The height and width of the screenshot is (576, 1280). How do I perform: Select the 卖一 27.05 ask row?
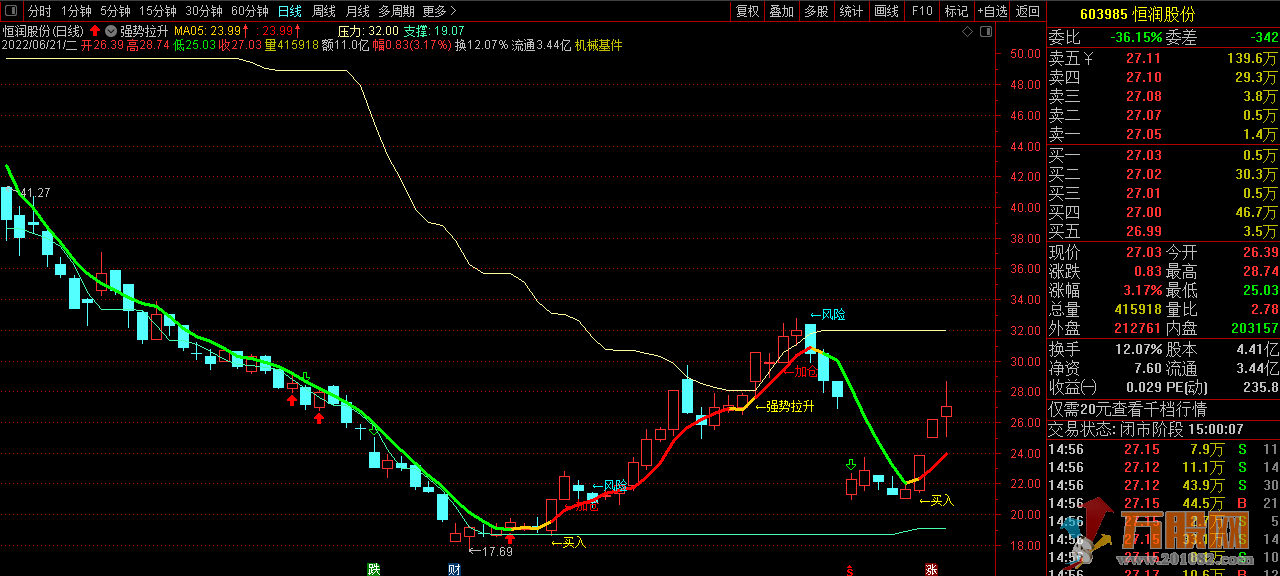point(1163,134)
